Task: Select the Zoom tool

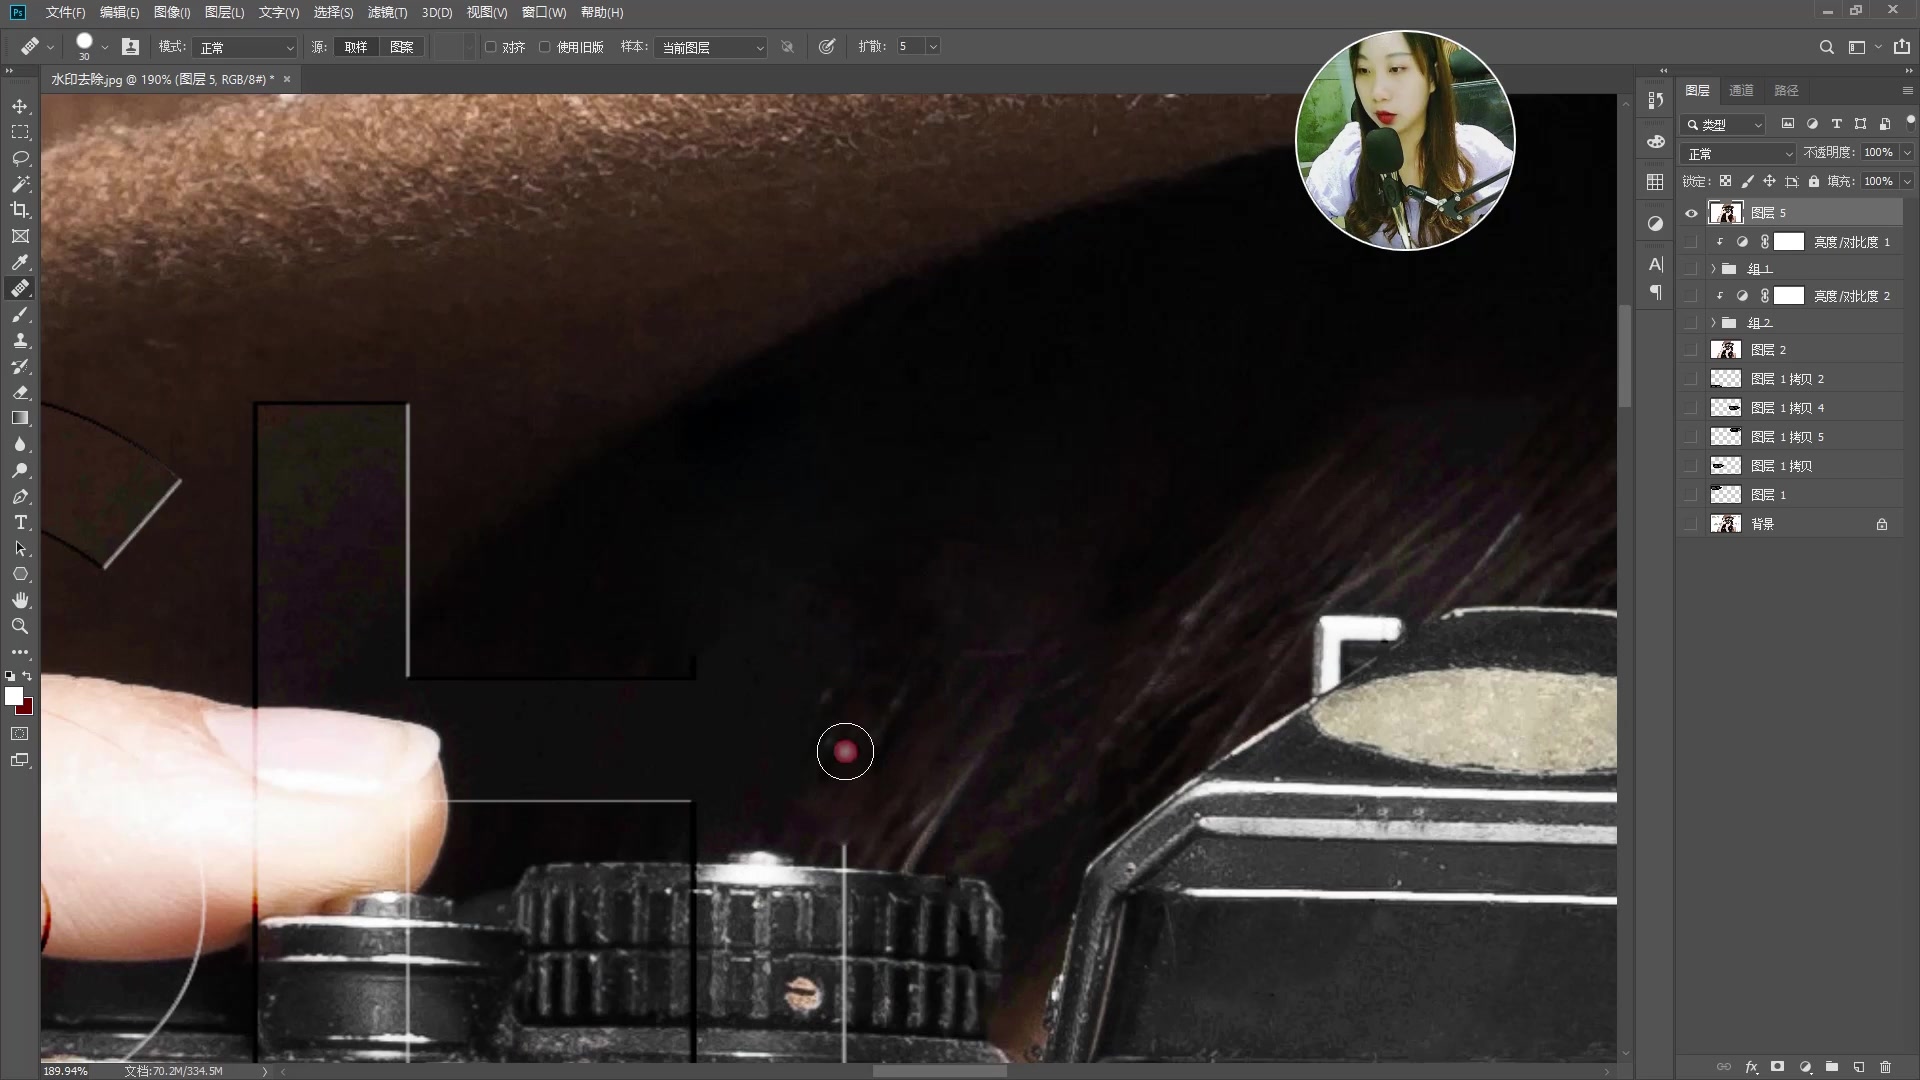Action: coord(20,626)
